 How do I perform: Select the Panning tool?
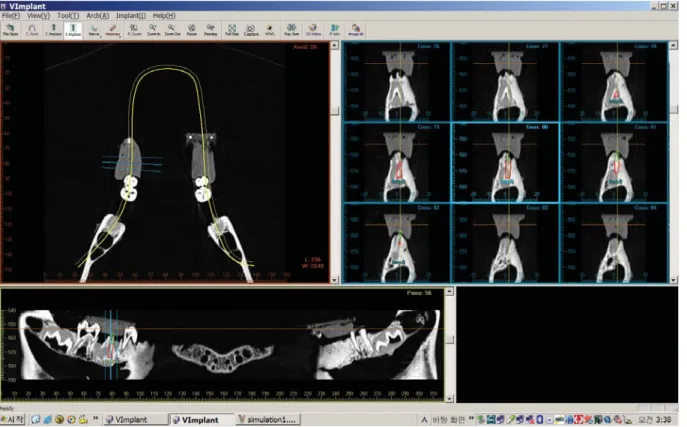(210, 30)
